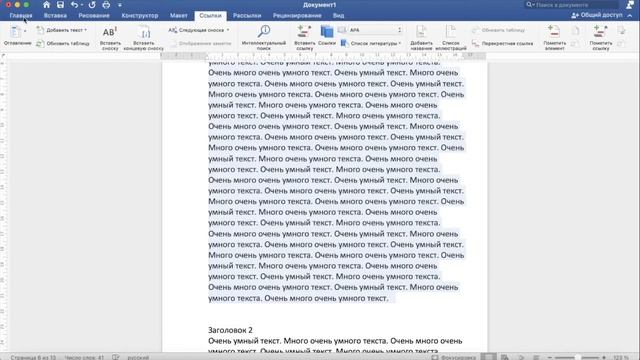Click the Число слов word count
The width and height of the screenshot is (640, 360).
[84, 357]
